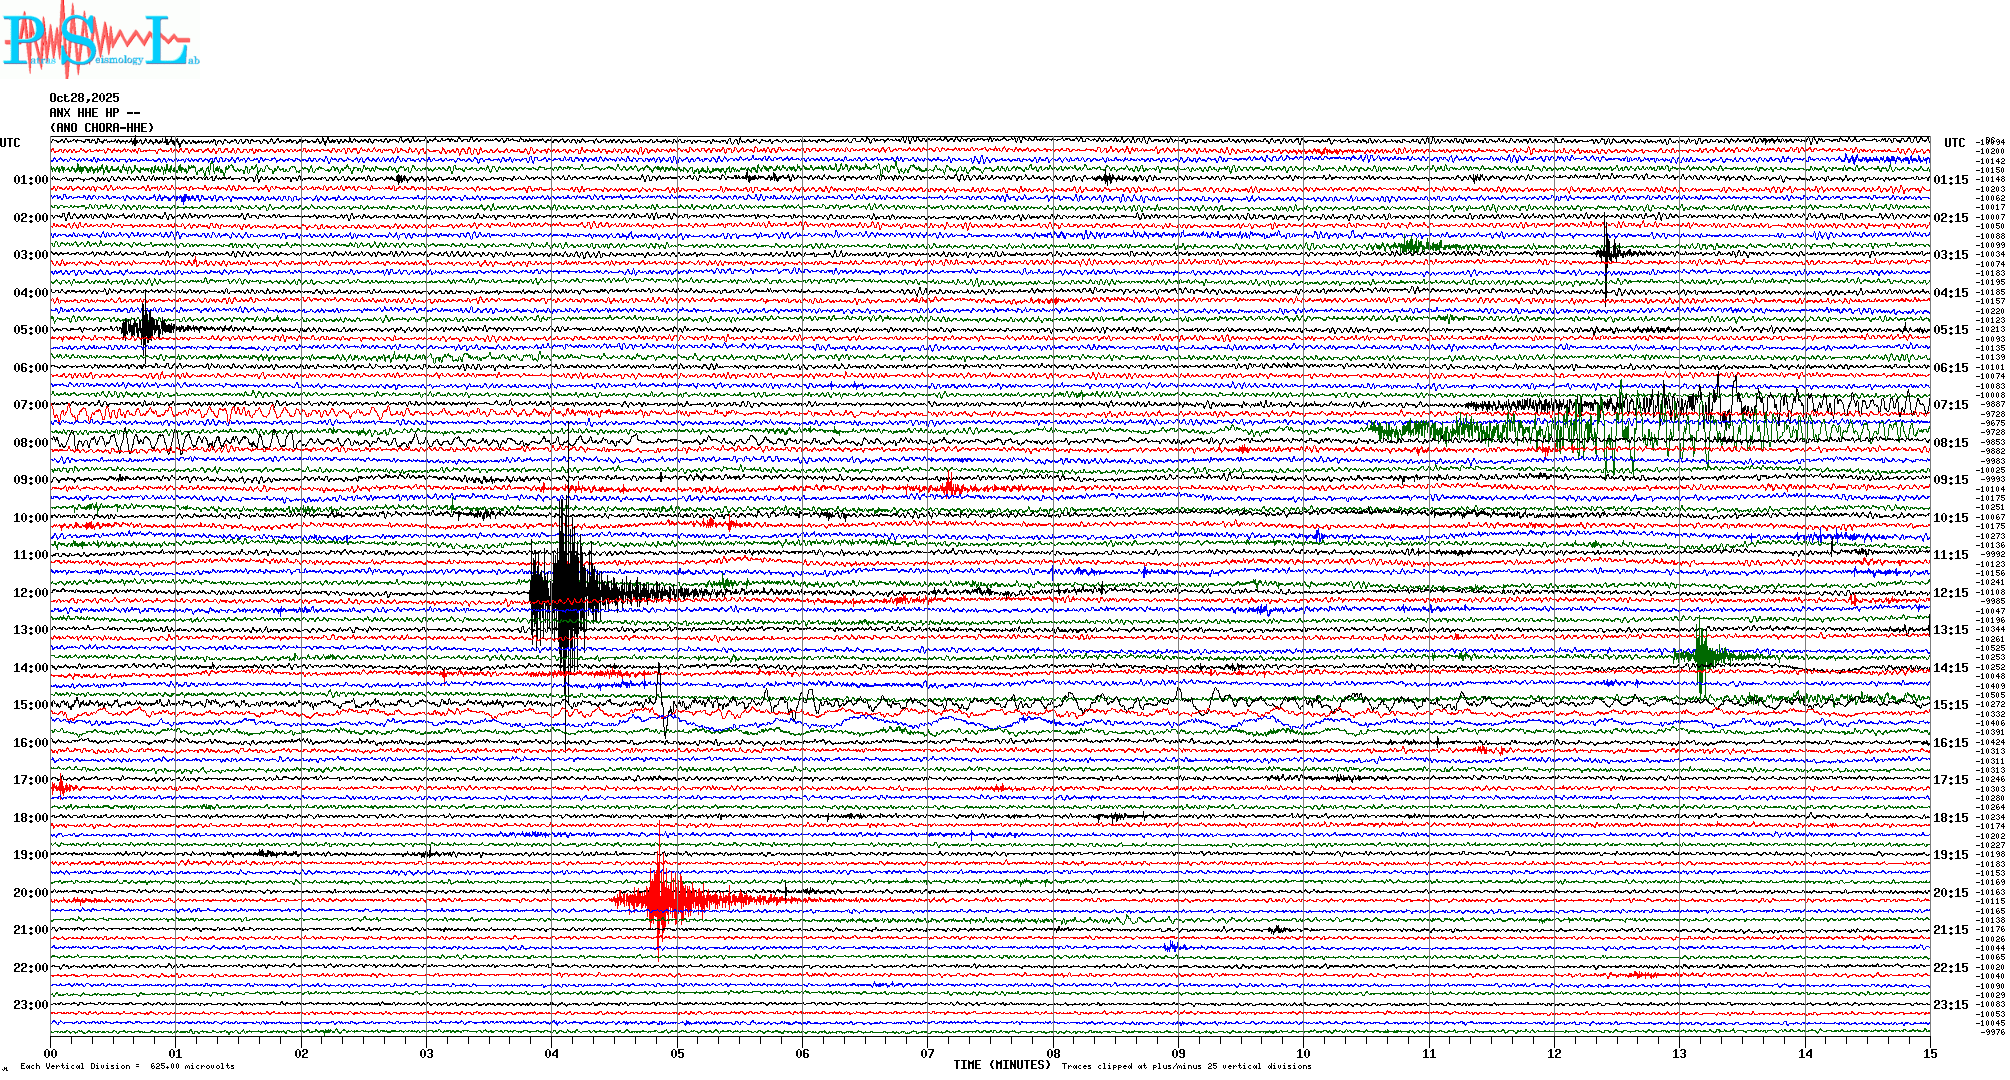Click the Oct 28, 2025 date label
The height and width of the screenshot is (1080, 2010).
[84, 98]
